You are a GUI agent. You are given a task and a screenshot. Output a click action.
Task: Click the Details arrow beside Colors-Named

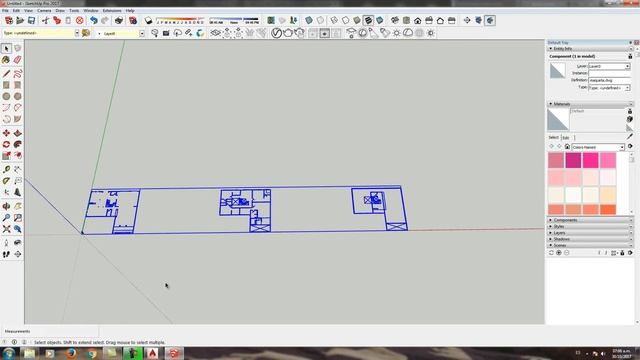point(630,147)
